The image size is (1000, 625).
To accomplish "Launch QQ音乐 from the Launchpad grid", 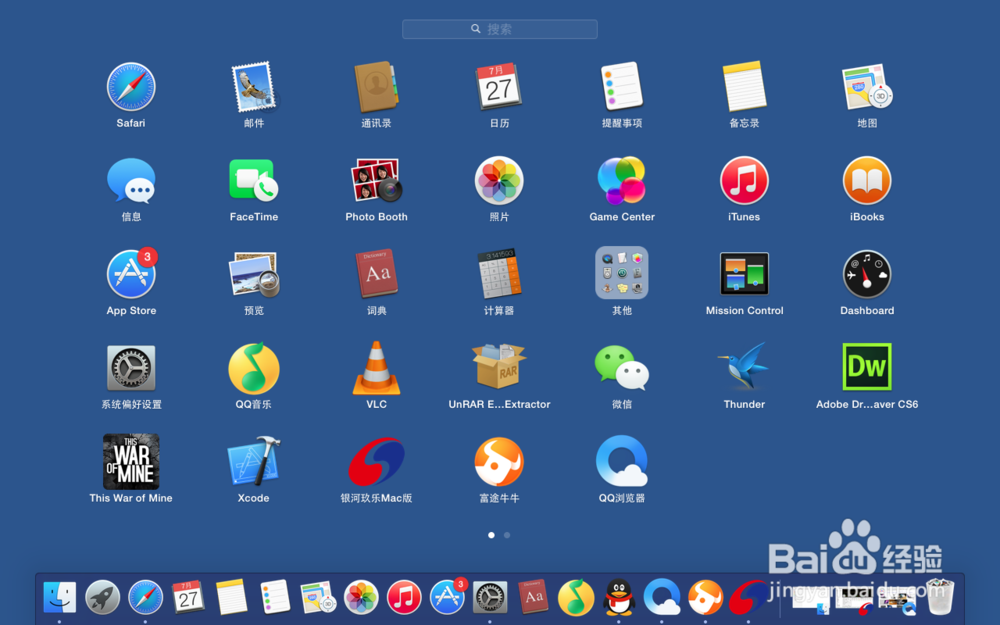I will [254, 368].
